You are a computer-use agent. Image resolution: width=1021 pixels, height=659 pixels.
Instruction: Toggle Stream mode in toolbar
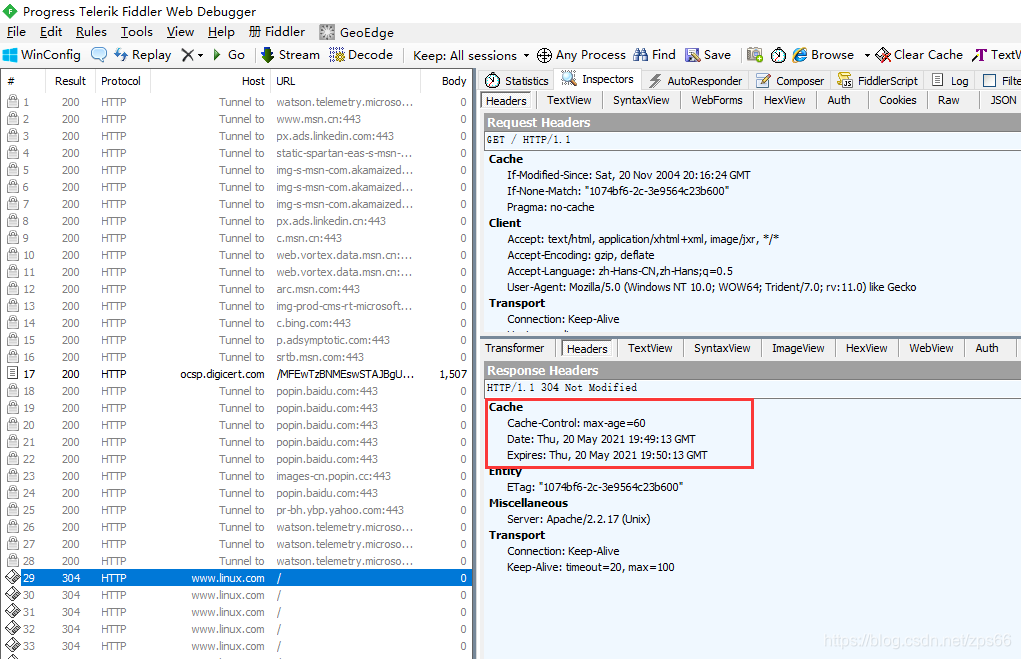tap(290, 55)
